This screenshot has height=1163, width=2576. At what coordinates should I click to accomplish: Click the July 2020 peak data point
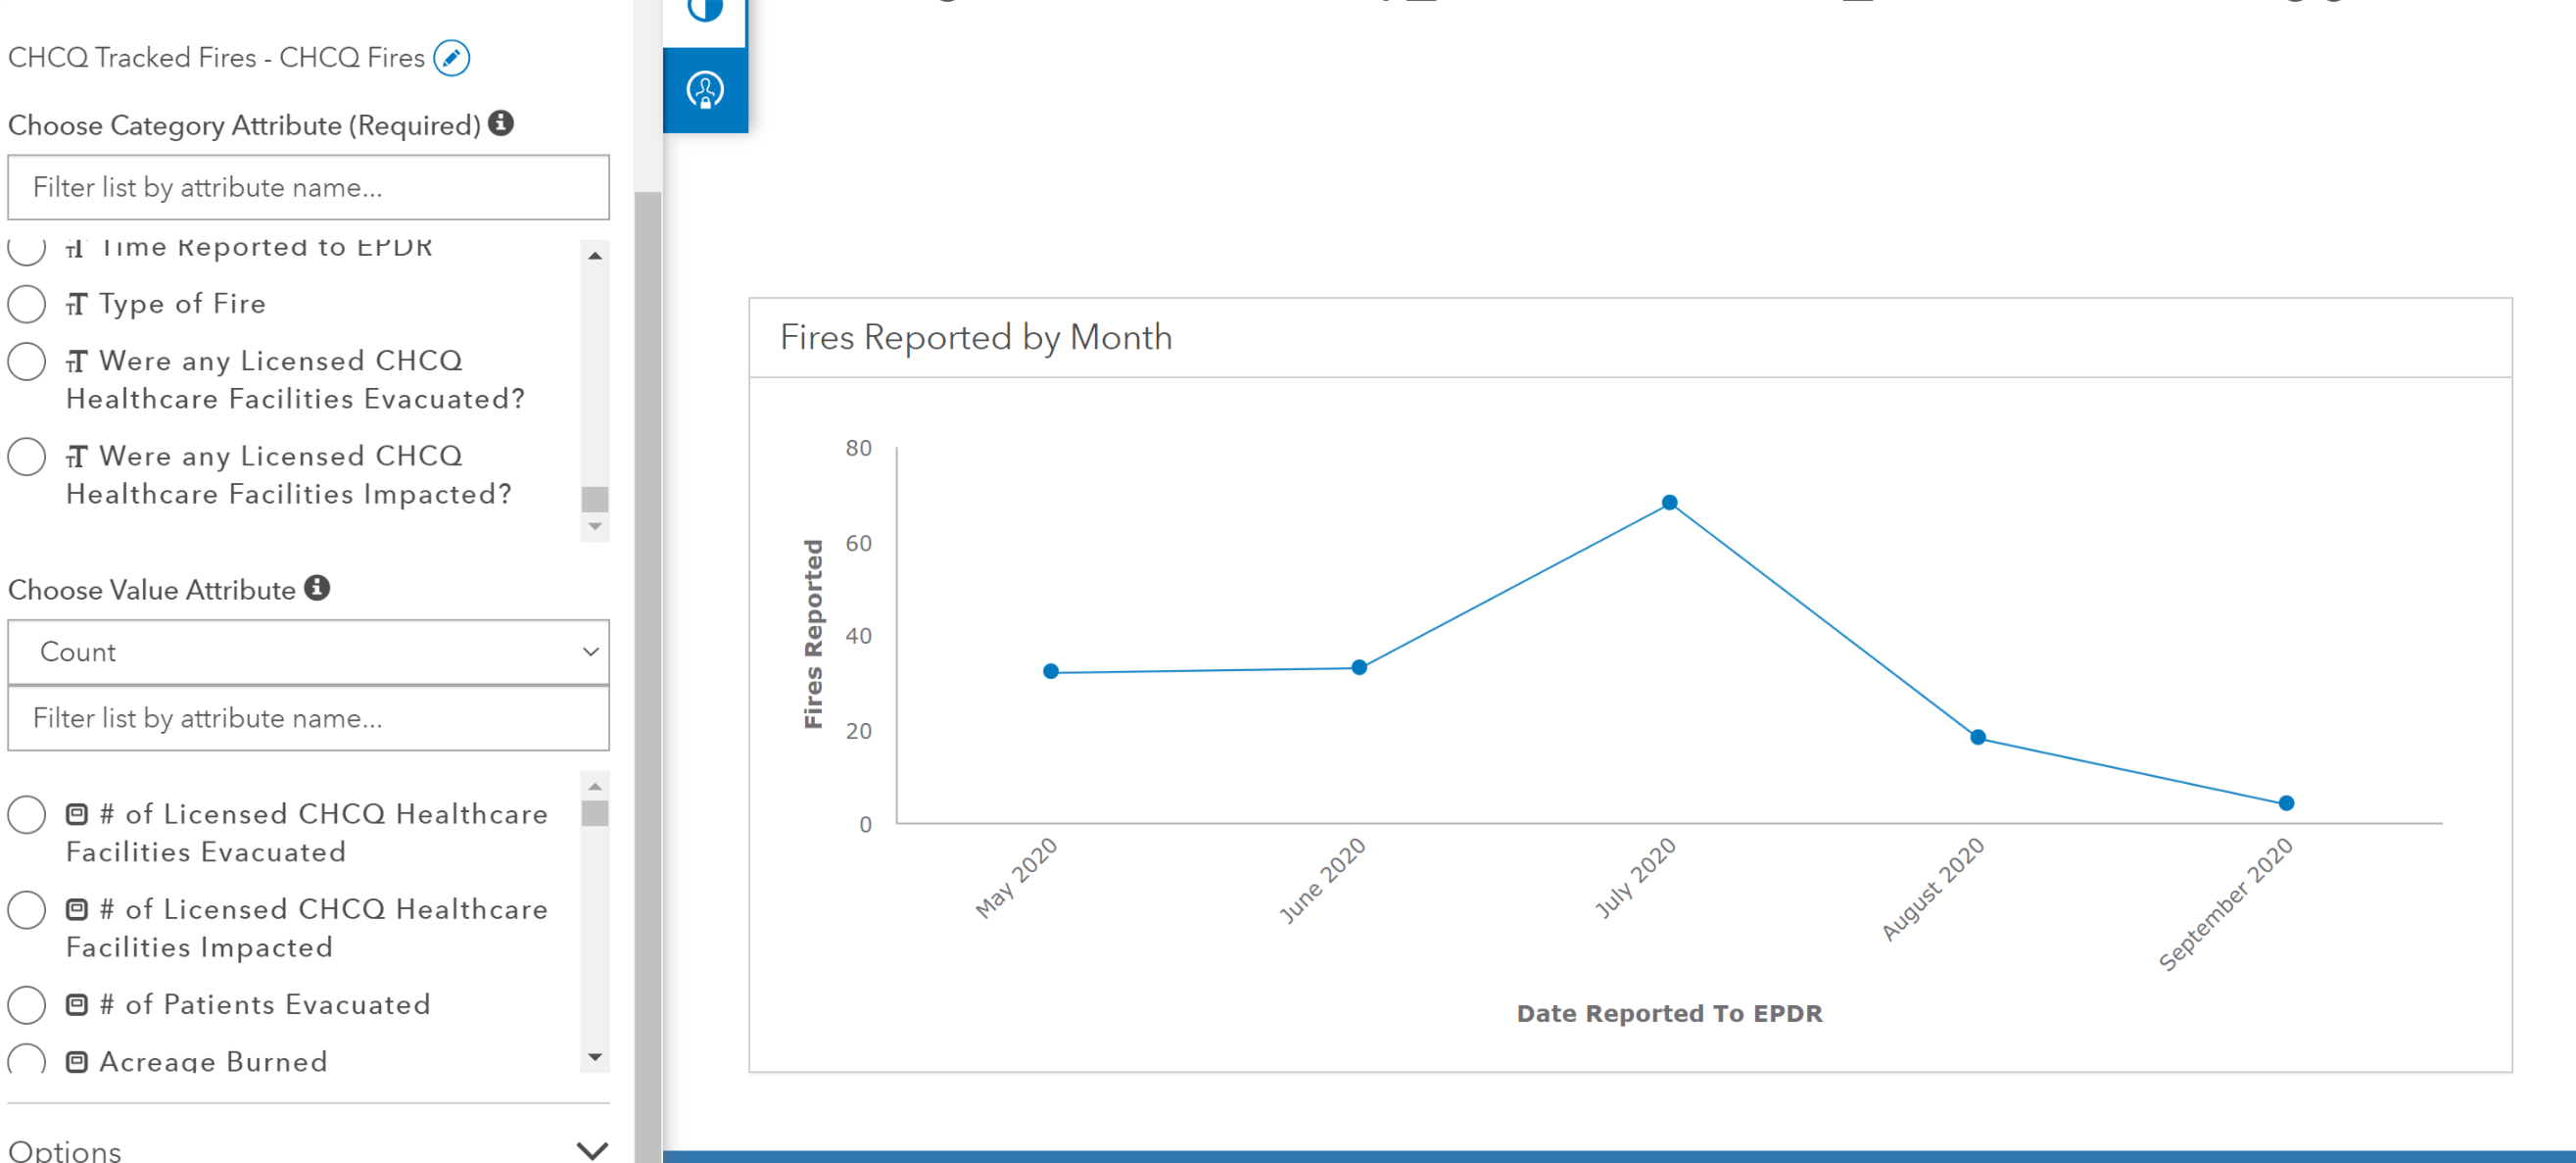tap(1669, 502)
